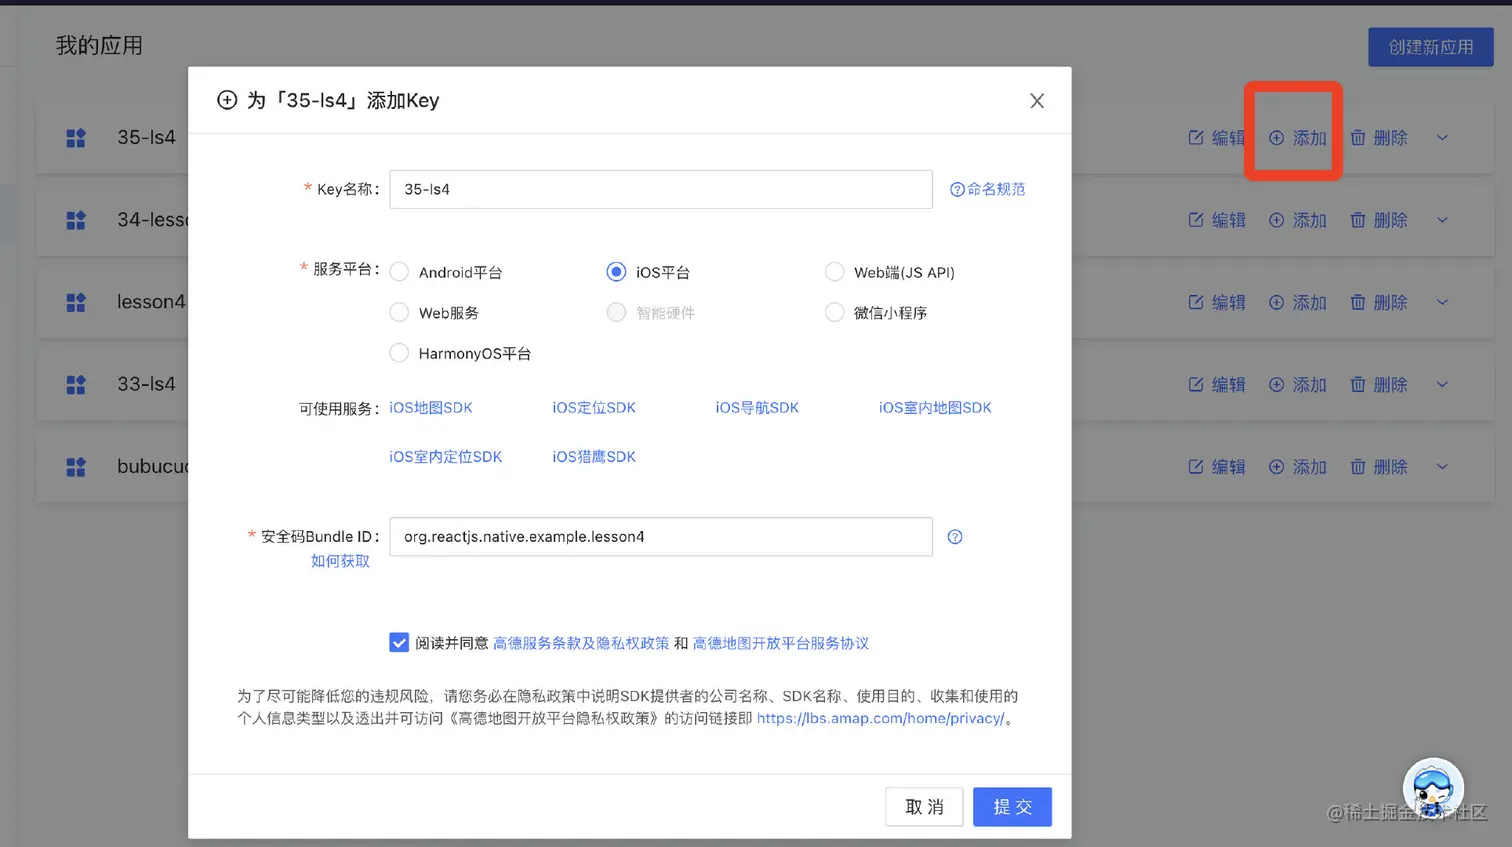The width and height of the screenshot is (1512, 847).
Task: Click the app grid icon in the second row
Action: [76, 220]
